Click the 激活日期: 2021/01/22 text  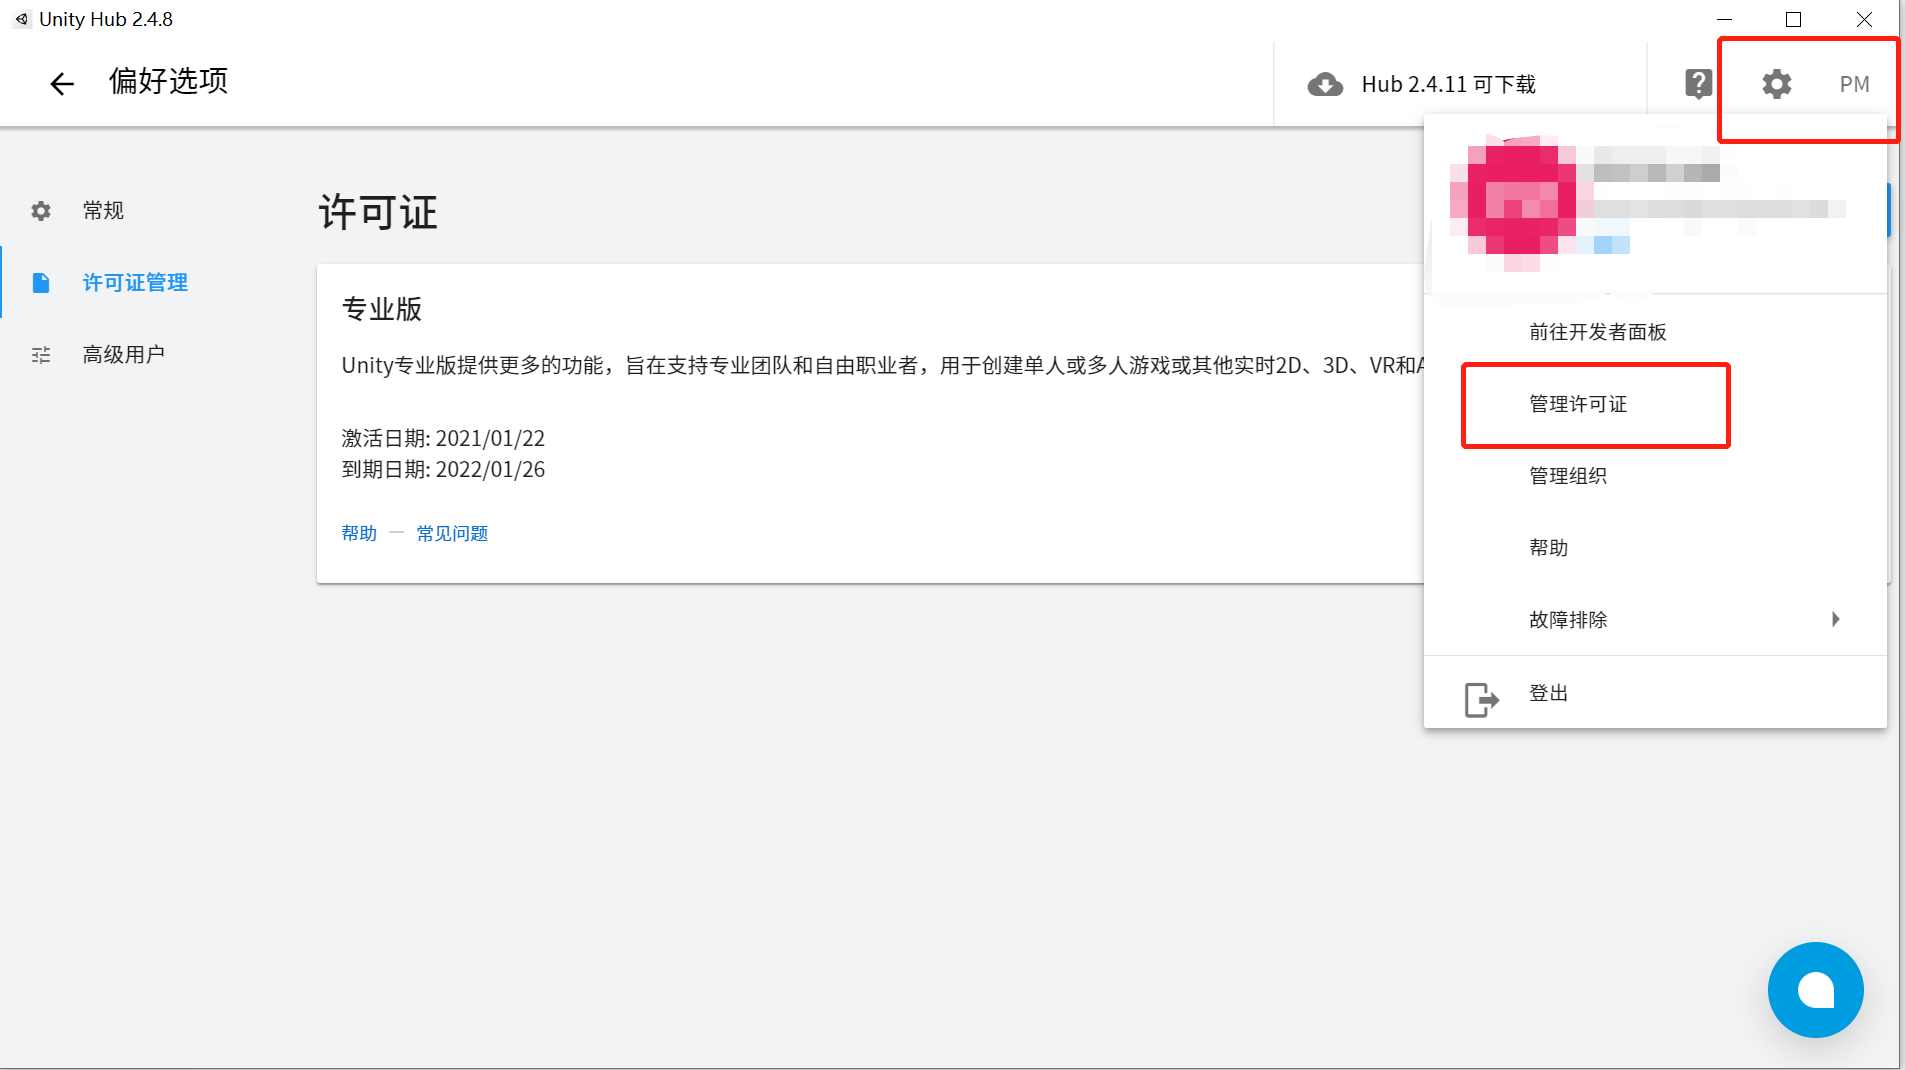[x=443, y=439]
